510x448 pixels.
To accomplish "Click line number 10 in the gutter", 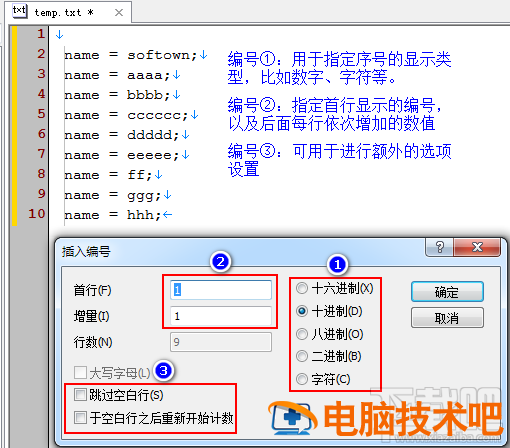I will coord(36,214).
